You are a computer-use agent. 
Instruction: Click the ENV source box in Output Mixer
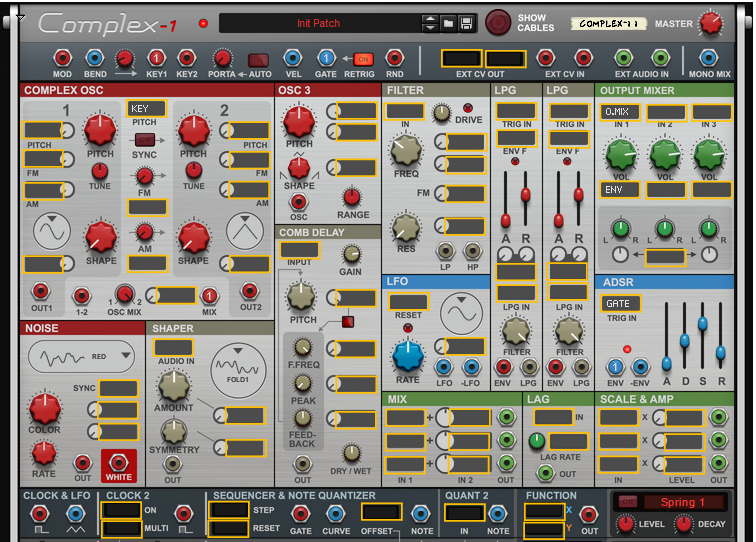(x=620, y=190)
